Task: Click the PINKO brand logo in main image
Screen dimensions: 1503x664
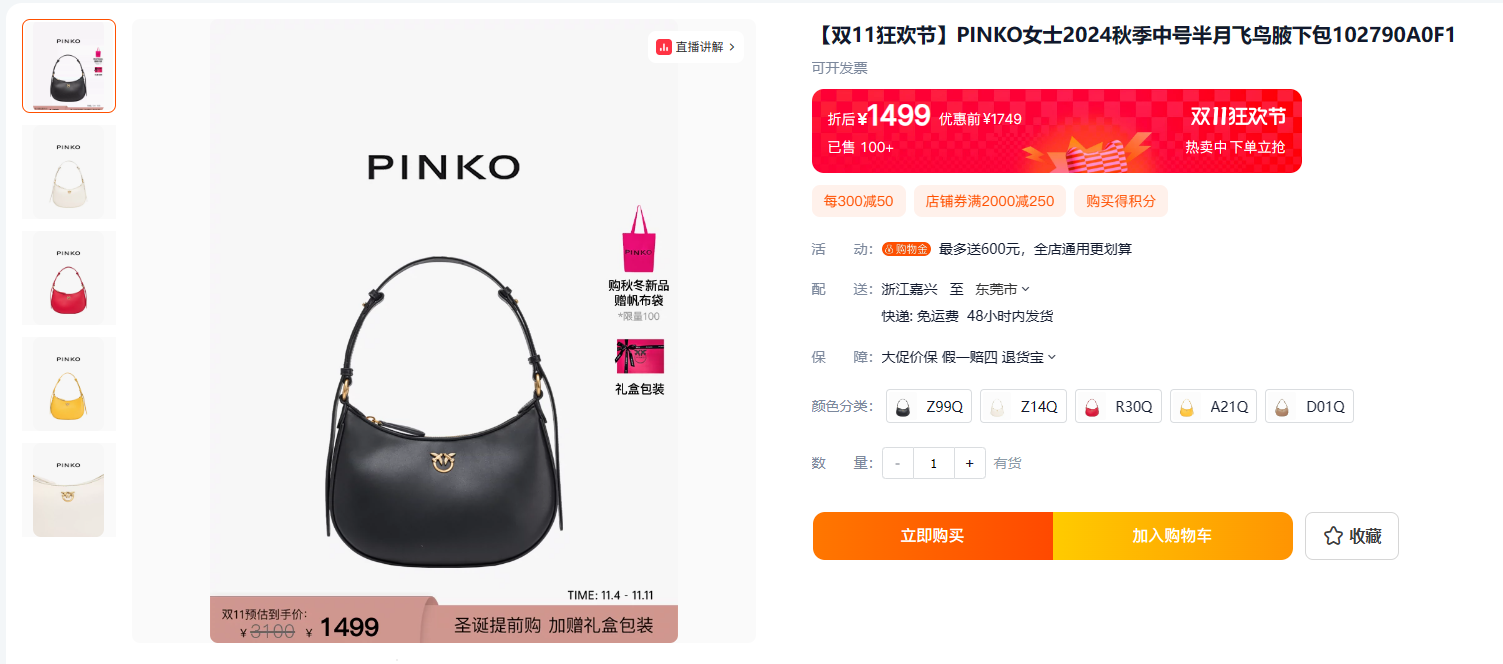Action: click(444, 167)
